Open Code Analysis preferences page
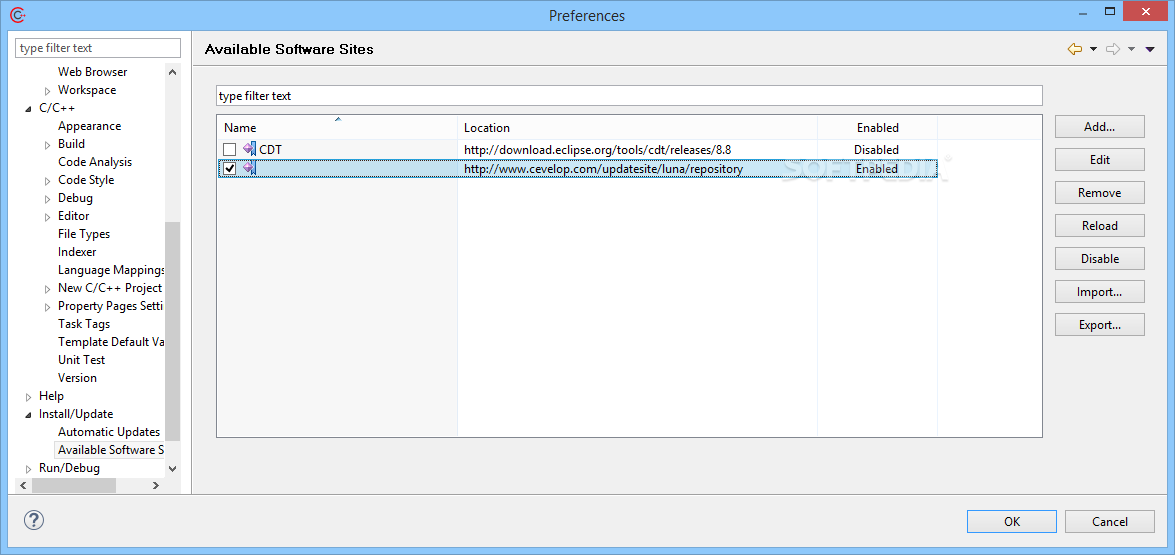 94,162
